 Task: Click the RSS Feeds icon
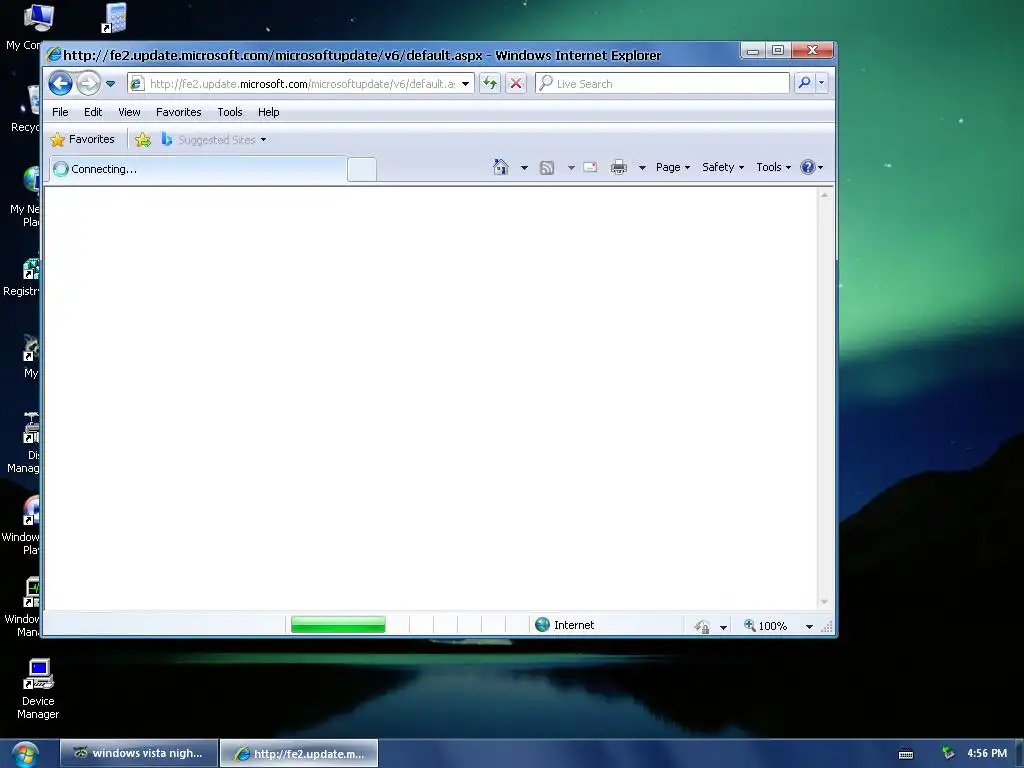coord(547,168)
